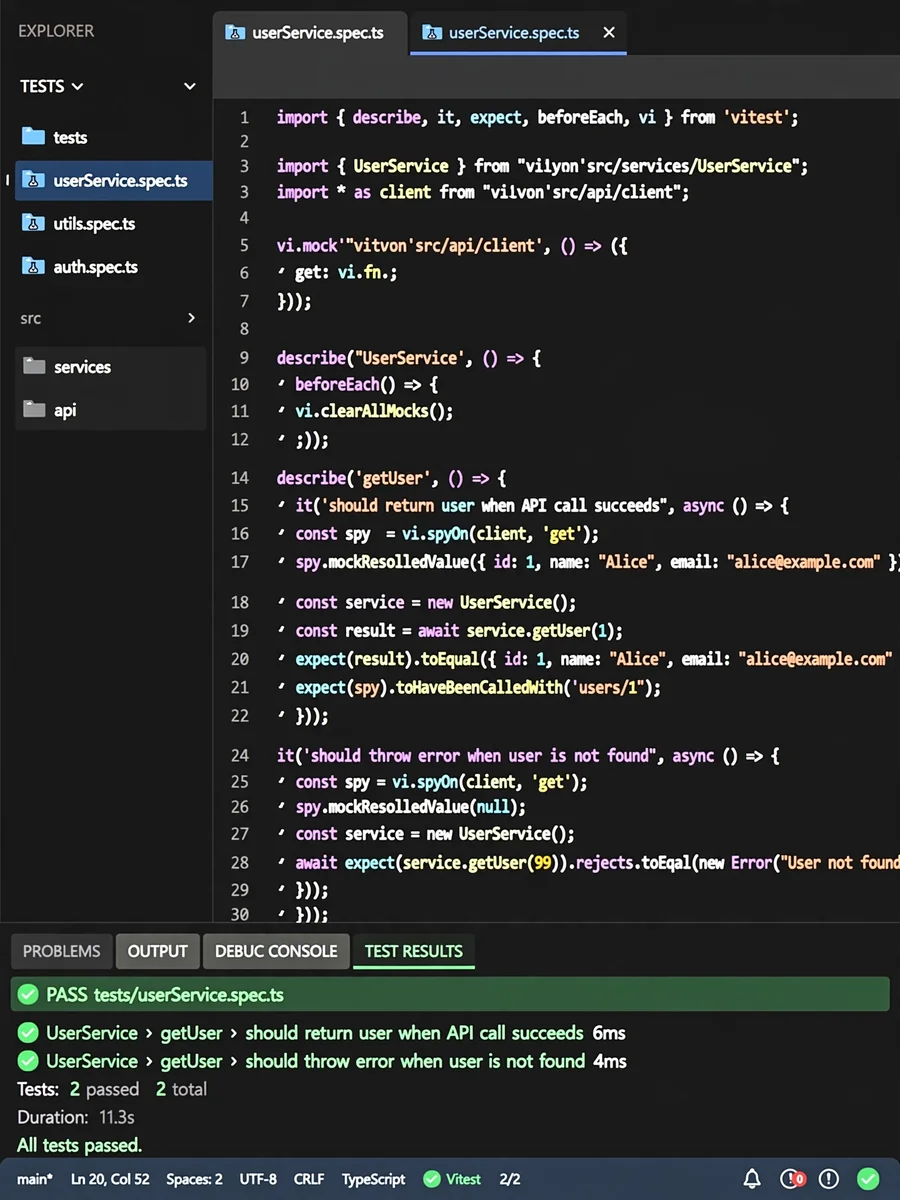Click the error count icon in status bar
The height and width of the screenshot is (1200, 900).
point(793,1178)
